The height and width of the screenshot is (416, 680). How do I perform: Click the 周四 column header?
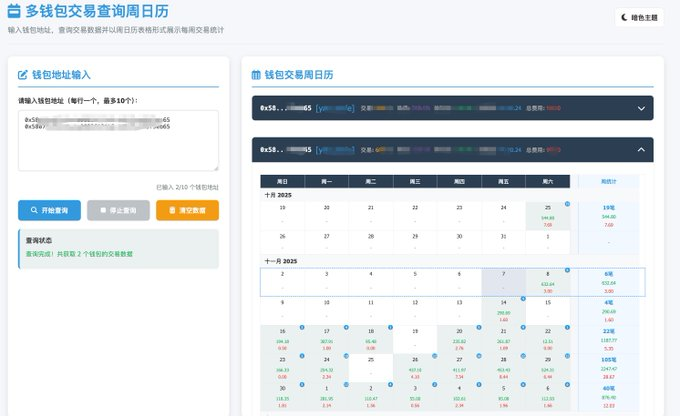(459, 181)
